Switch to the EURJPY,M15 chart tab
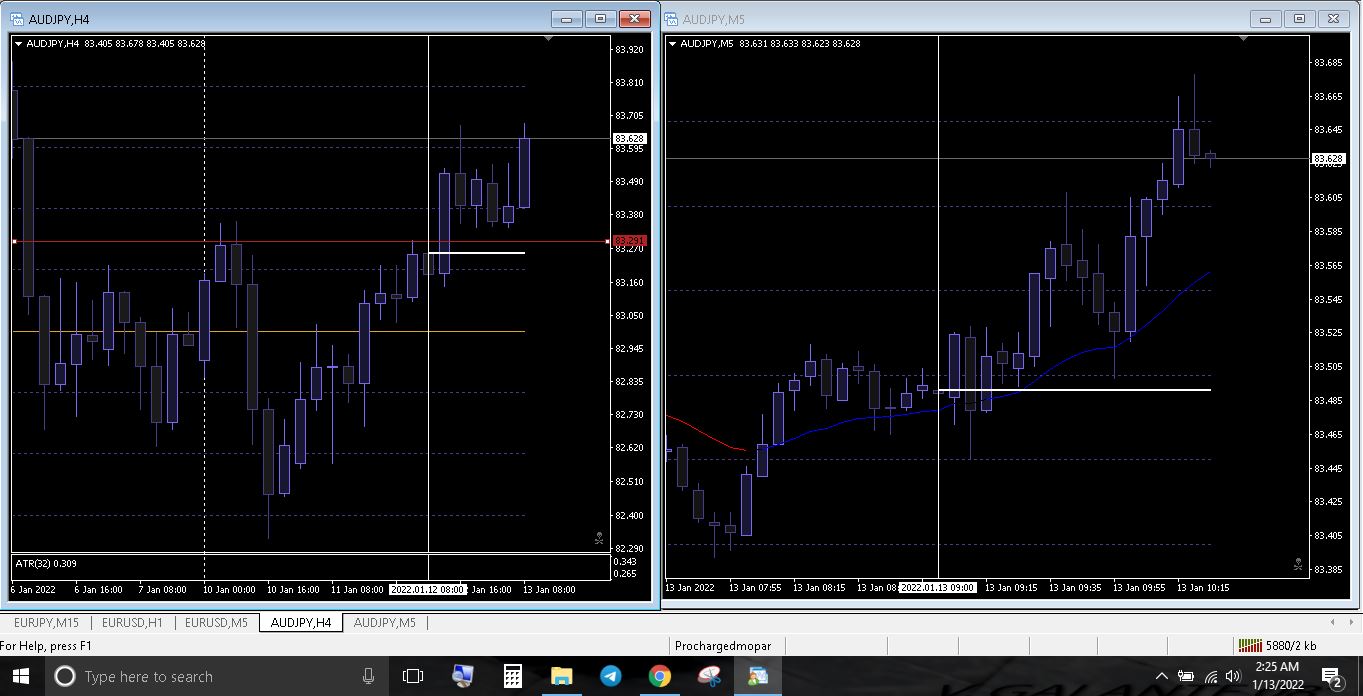Image resolution: width=1363 pixels, height=696 pixels. [x=46, y=622]
